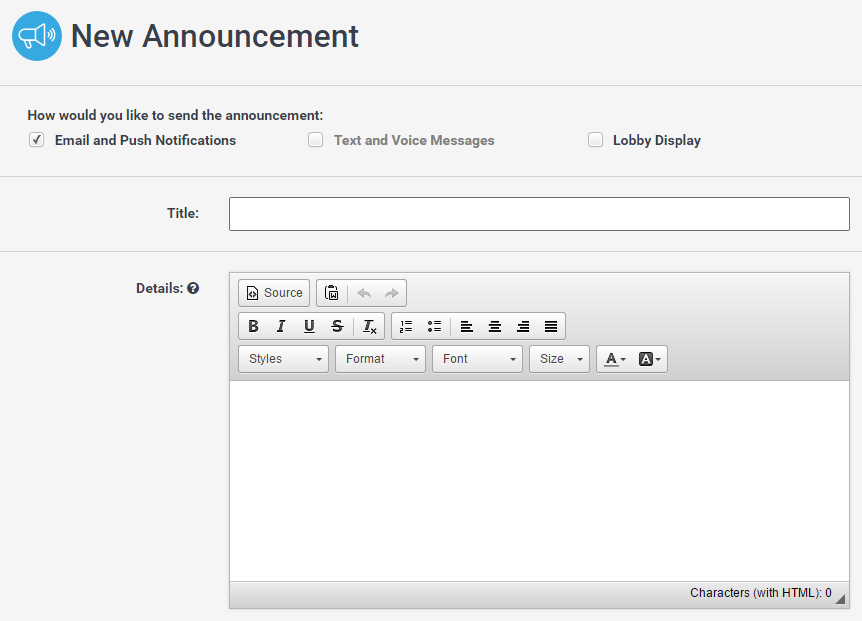The height and width of the screenshot is (621, 862).
Task: Insert a bulleted list
Action: (x=434, y=326)
